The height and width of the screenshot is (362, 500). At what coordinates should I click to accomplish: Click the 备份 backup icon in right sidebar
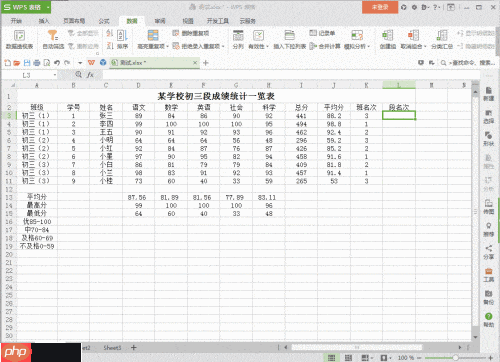point(489,294)
